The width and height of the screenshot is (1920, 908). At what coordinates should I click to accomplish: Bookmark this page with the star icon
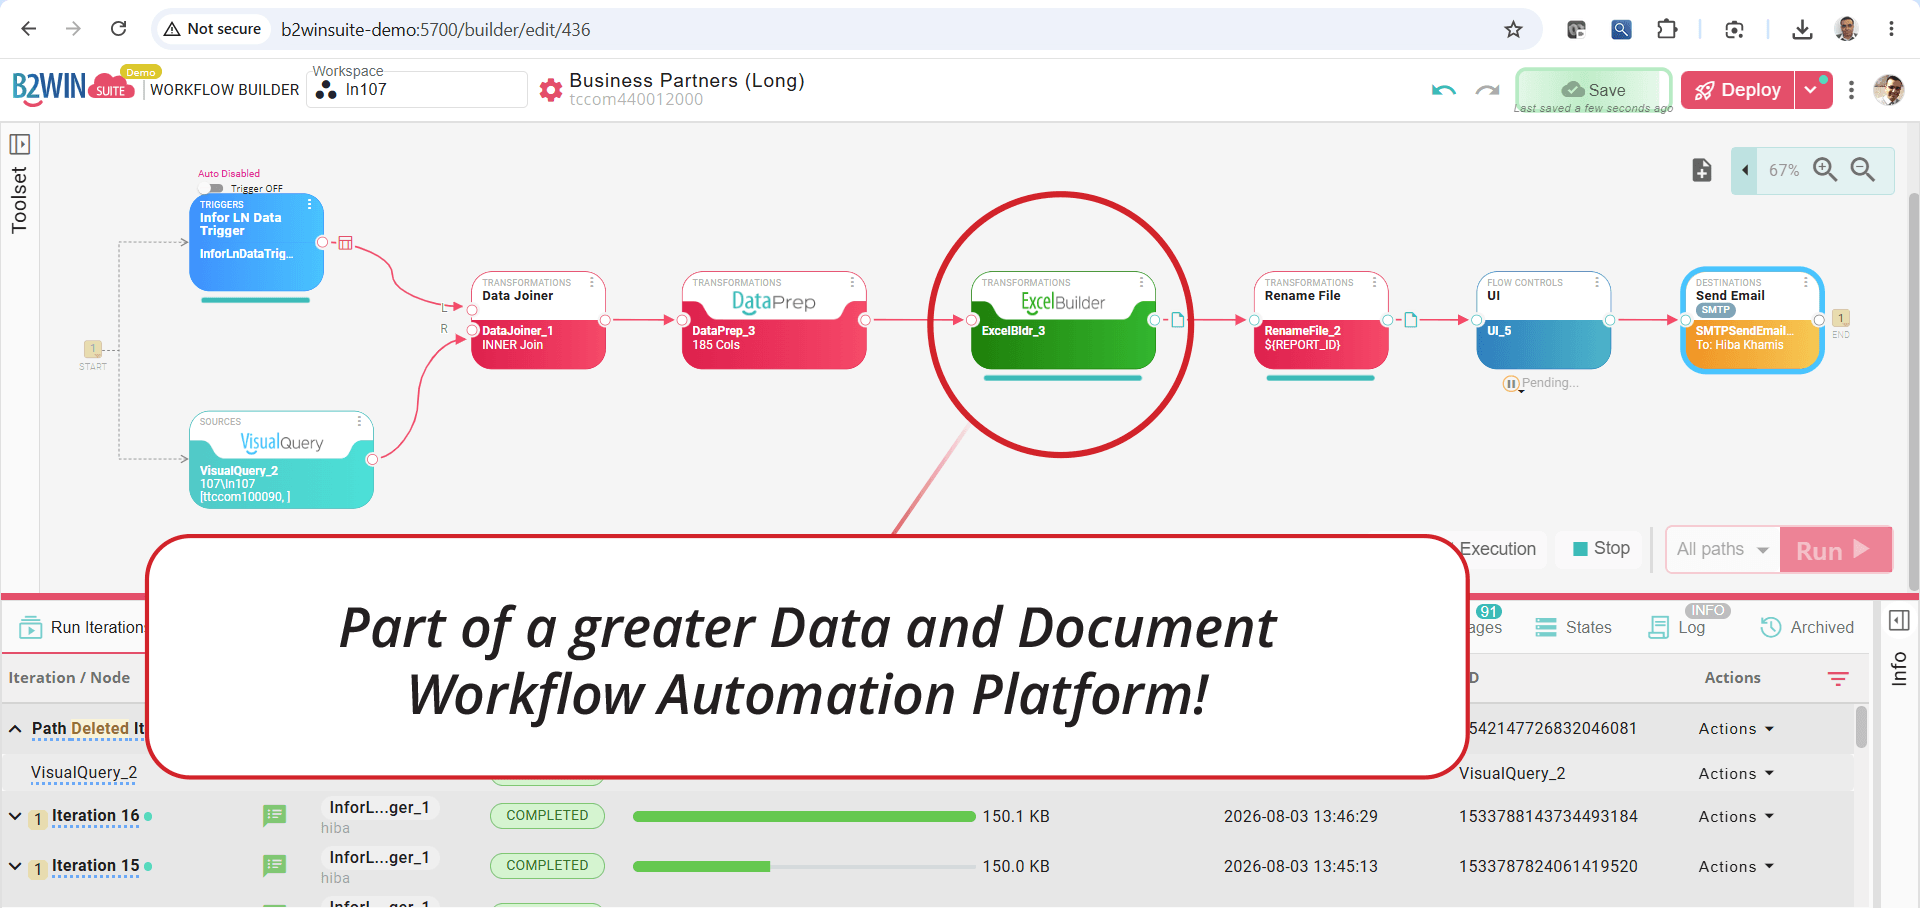pyautogui.click(x=1513, y=29)
